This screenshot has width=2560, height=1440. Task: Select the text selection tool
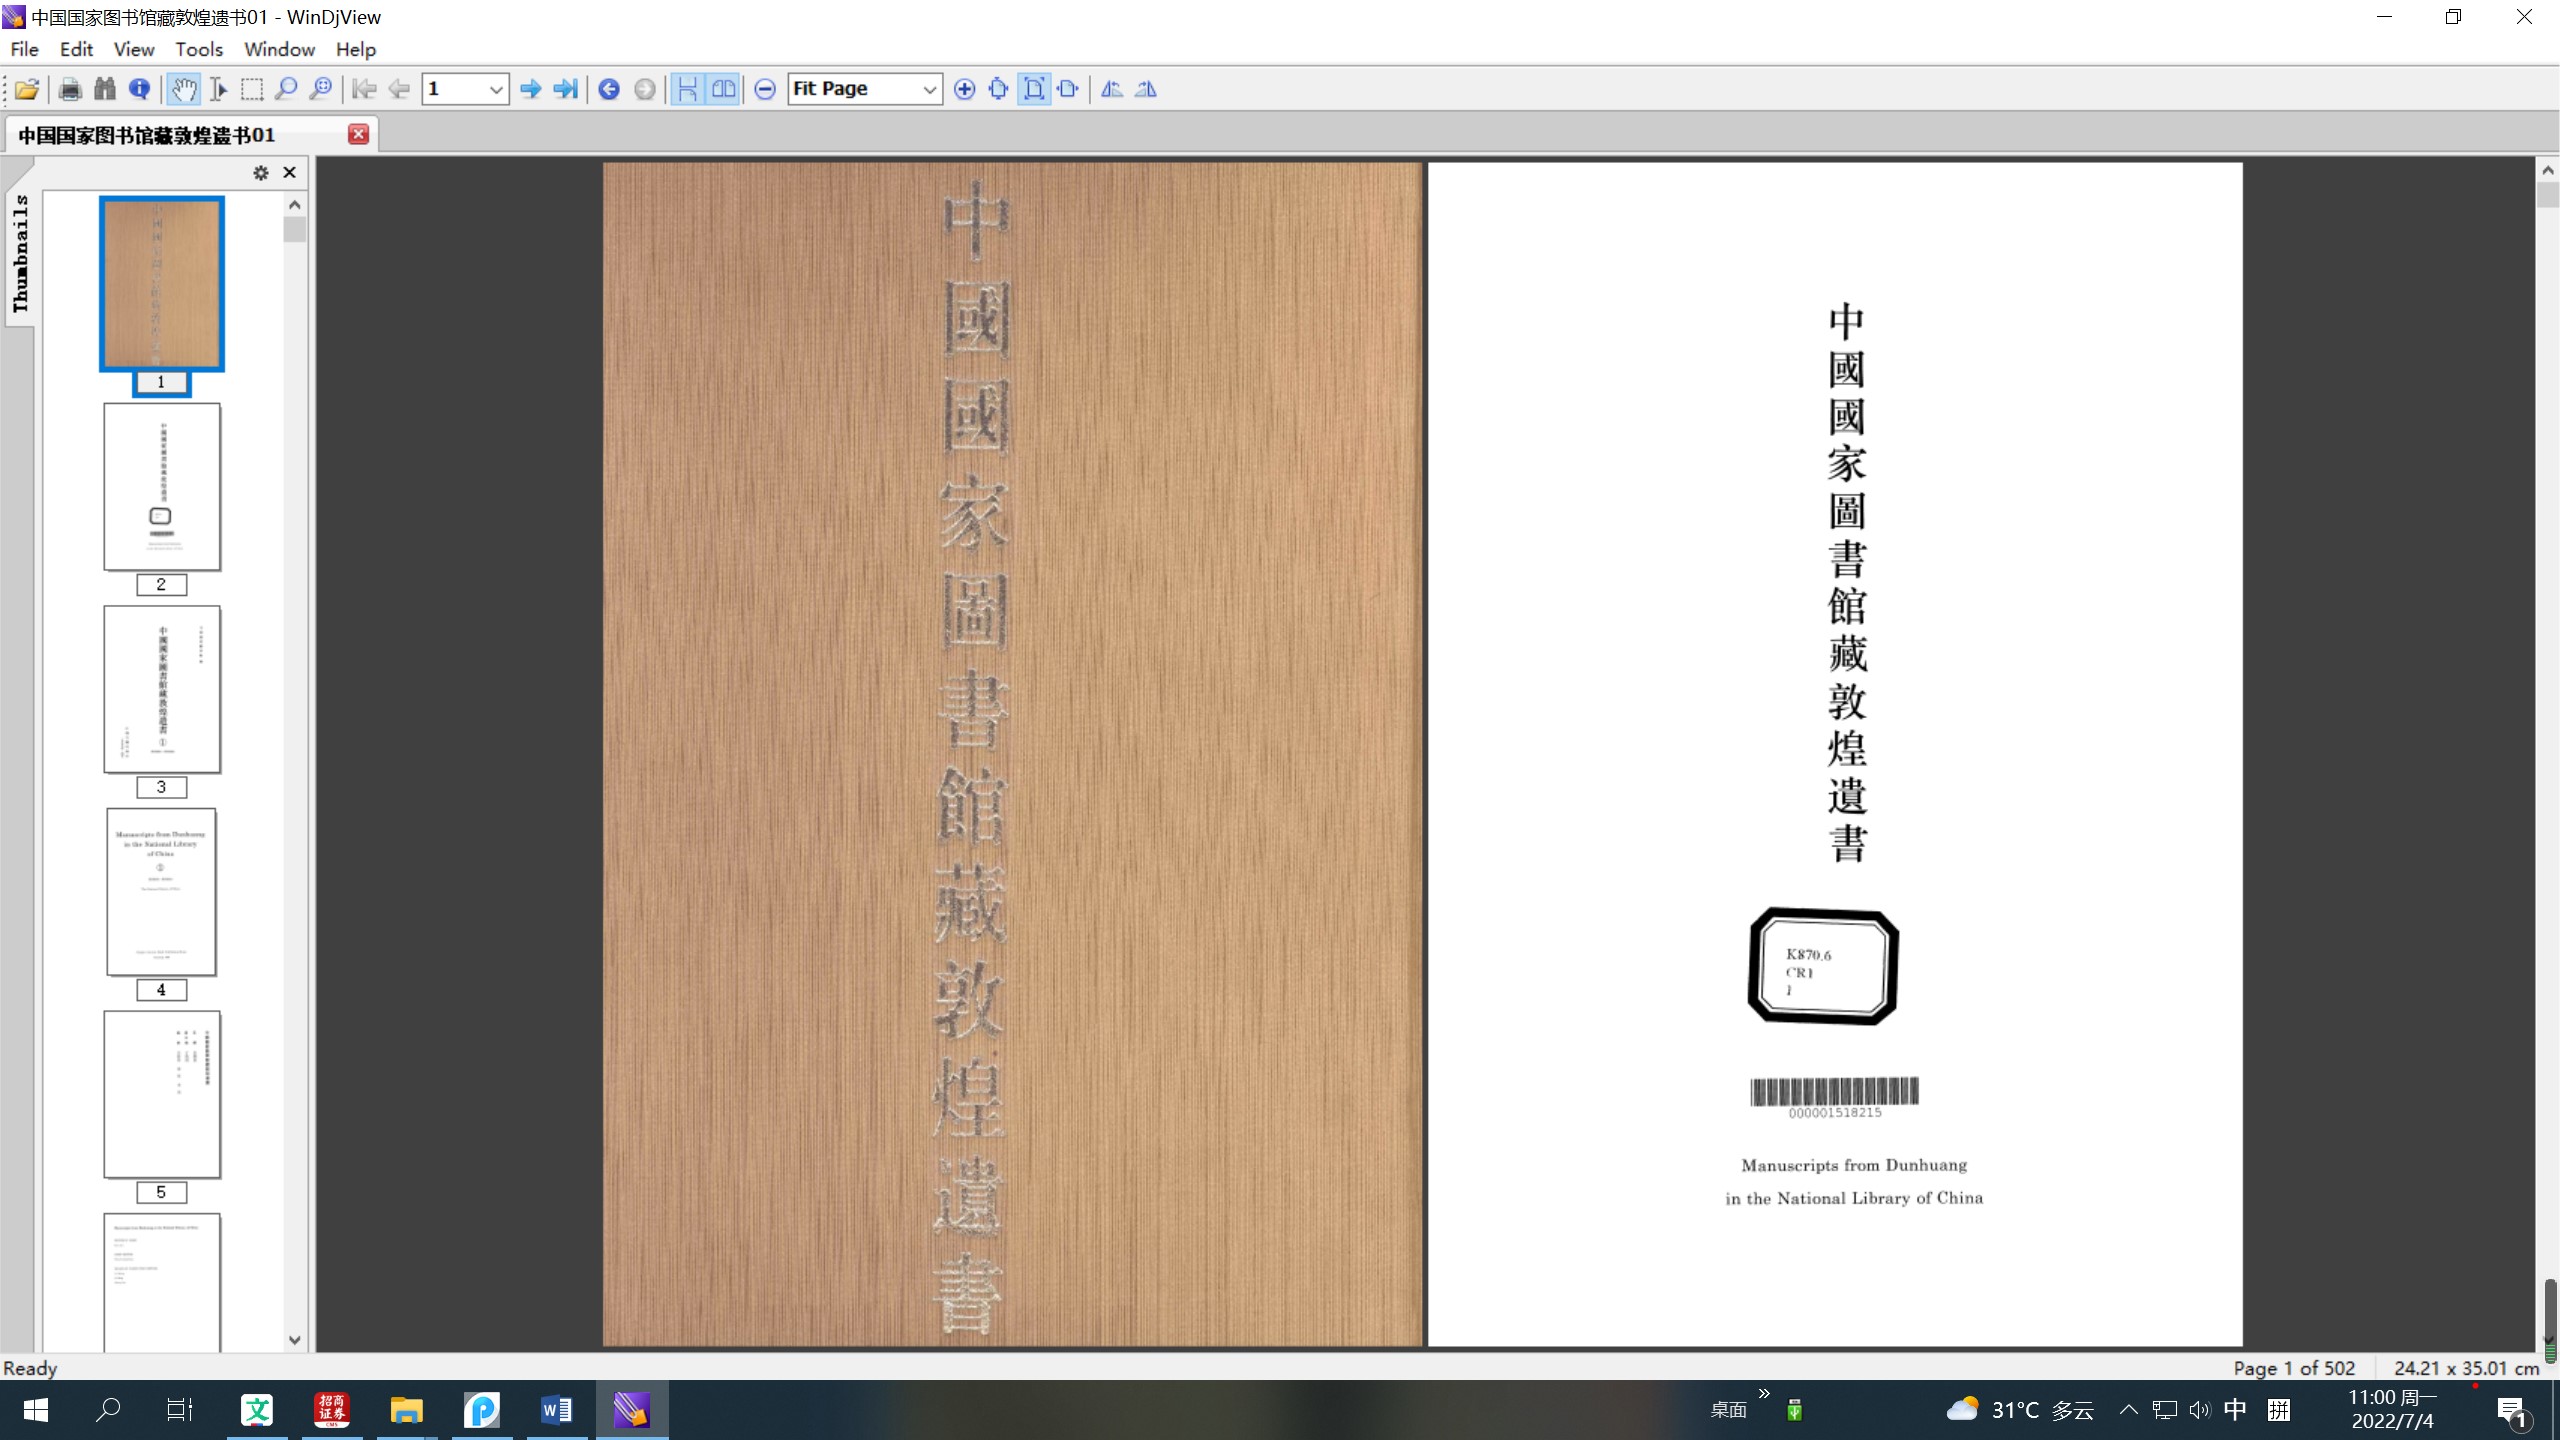click(x=218, y=89)
